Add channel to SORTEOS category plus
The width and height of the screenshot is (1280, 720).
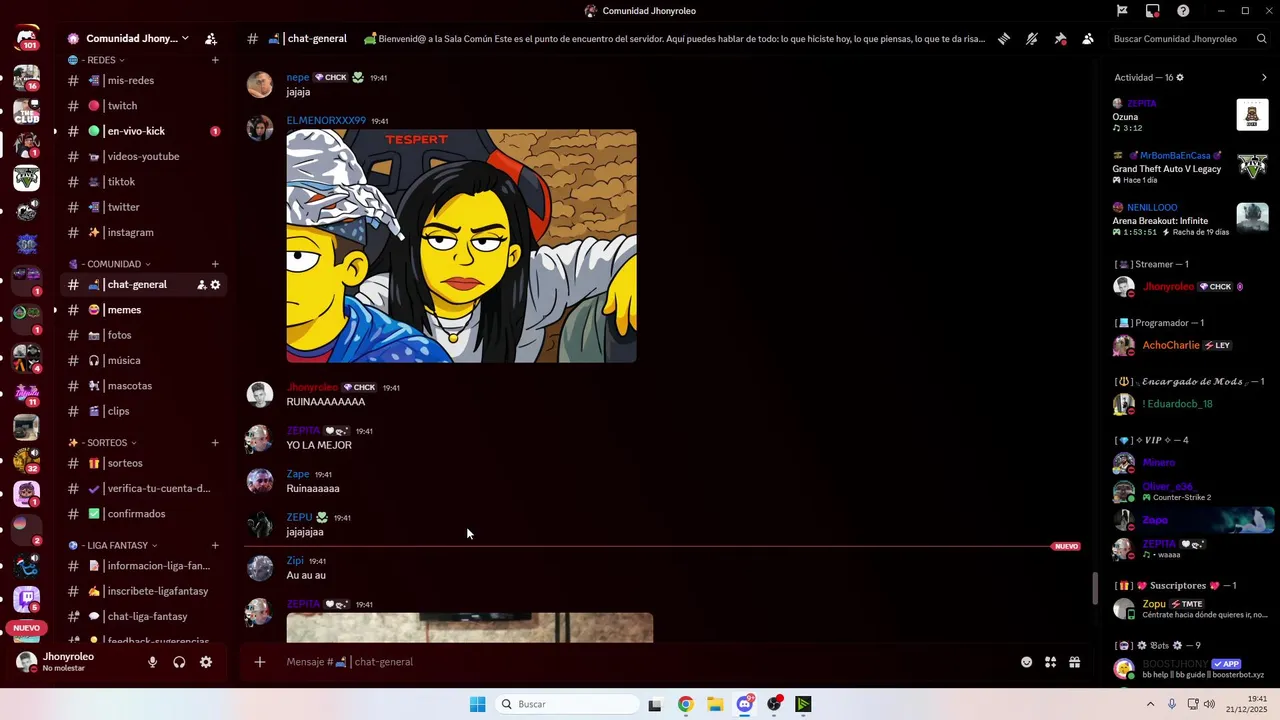pyautogui.click(x=215, y=443)
